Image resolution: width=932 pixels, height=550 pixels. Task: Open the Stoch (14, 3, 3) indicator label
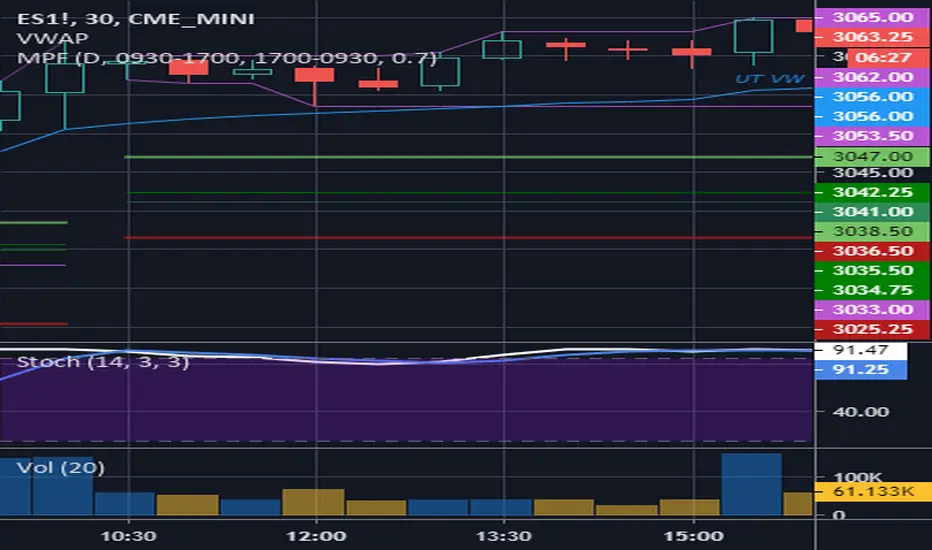(103, 362)
